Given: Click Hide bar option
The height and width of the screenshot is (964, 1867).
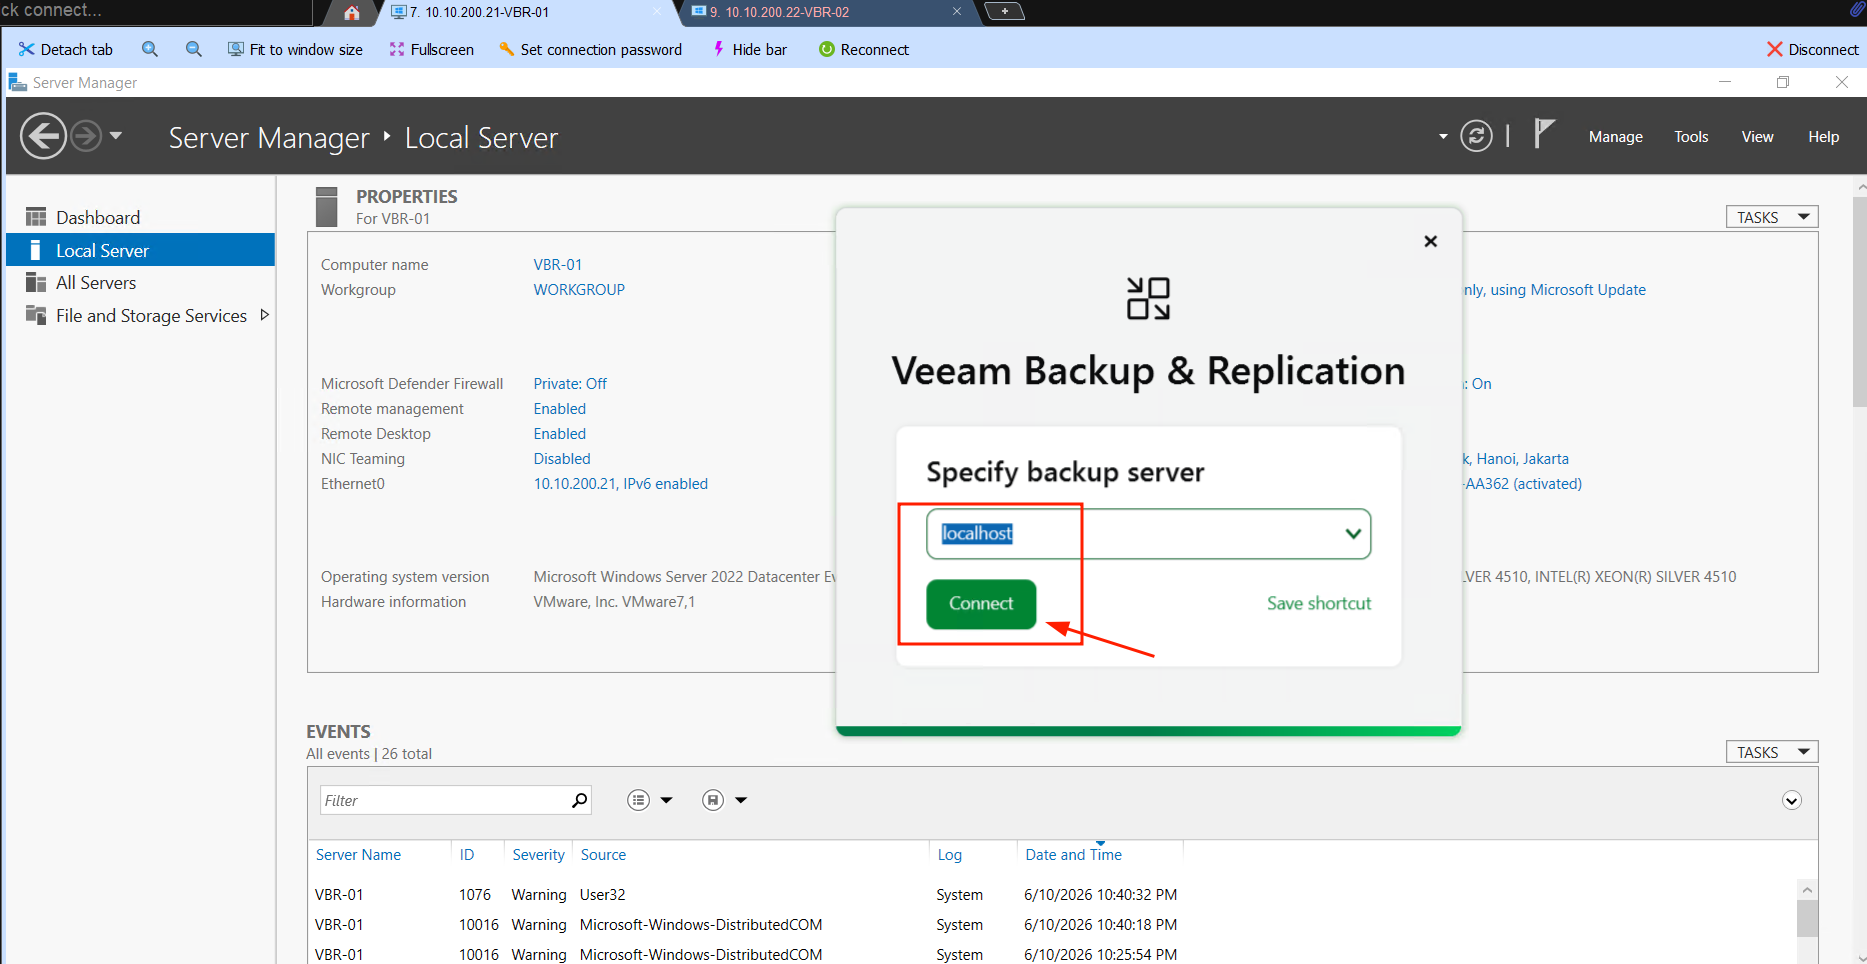Looking at the screenshot, I should point(749,49).
